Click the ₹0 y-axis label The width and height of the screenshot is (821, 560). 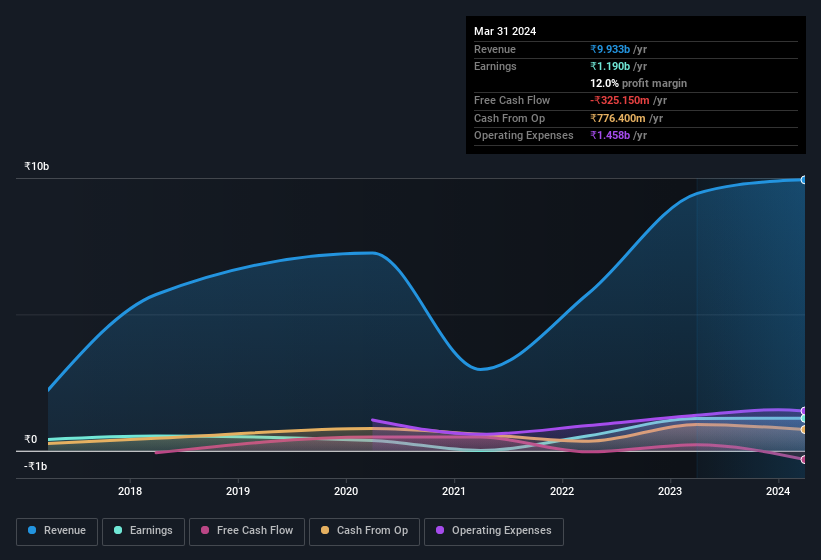coord(31,439)
